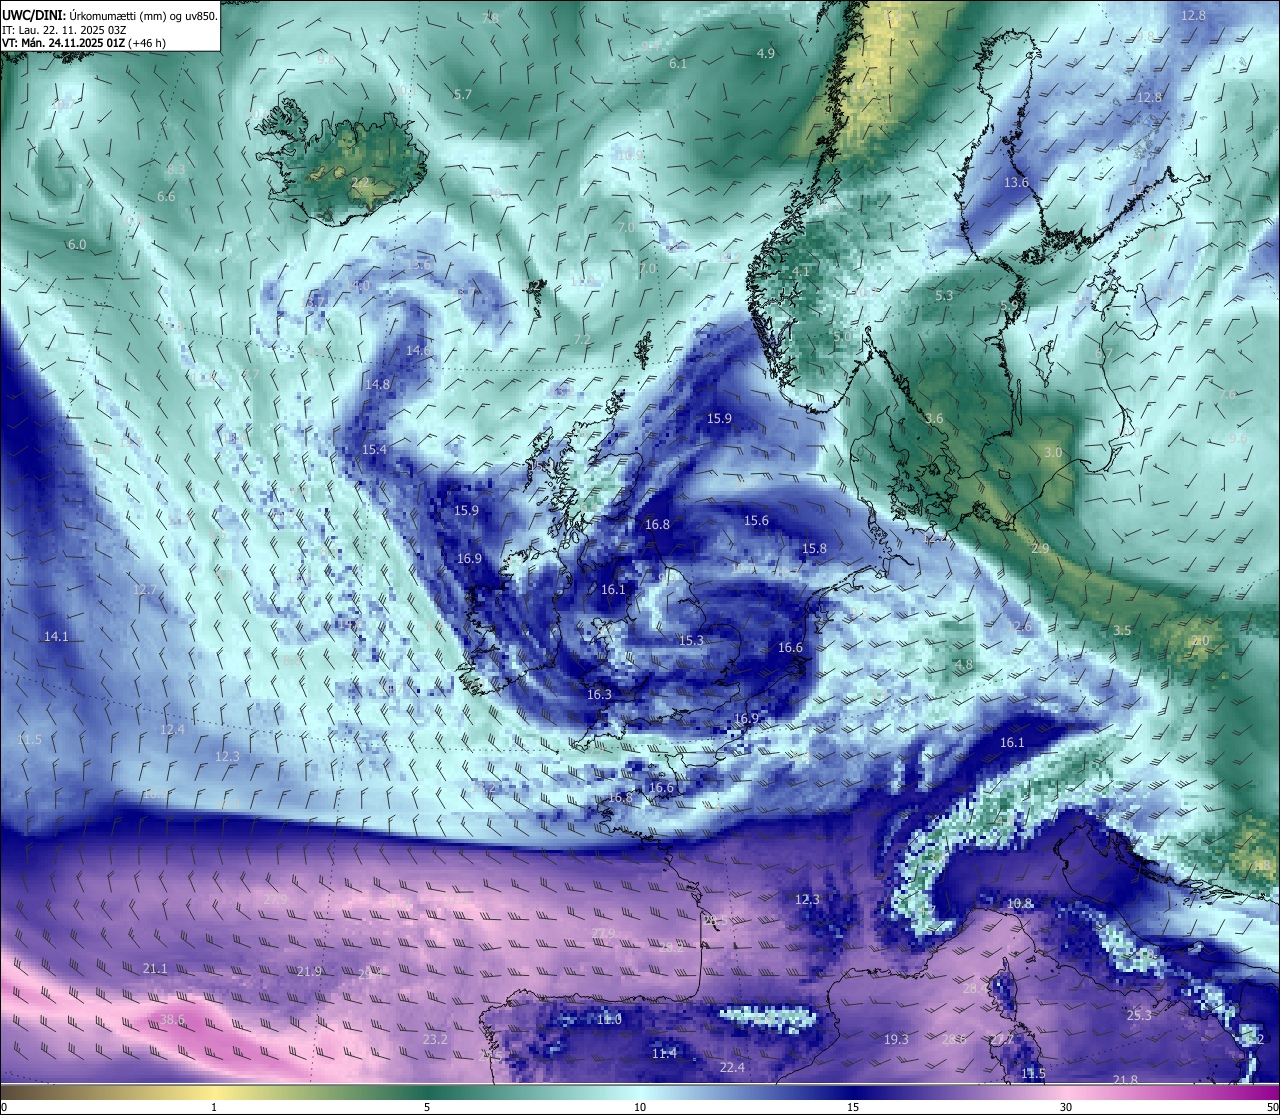The image size is (1280, 1115).
Task: Click the 4.9 value on the map
Action: 766,54
